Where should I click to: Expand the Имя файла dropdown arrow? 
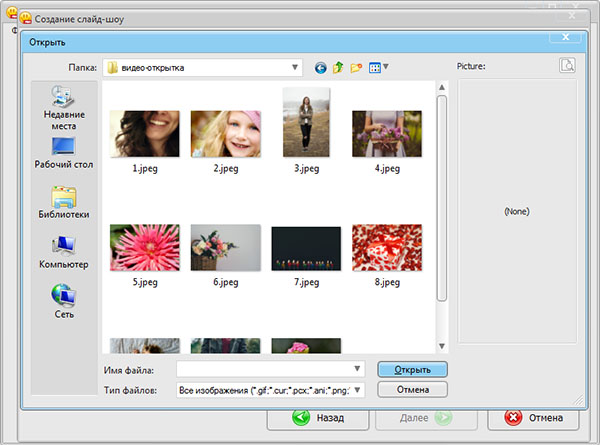[358, 370]
